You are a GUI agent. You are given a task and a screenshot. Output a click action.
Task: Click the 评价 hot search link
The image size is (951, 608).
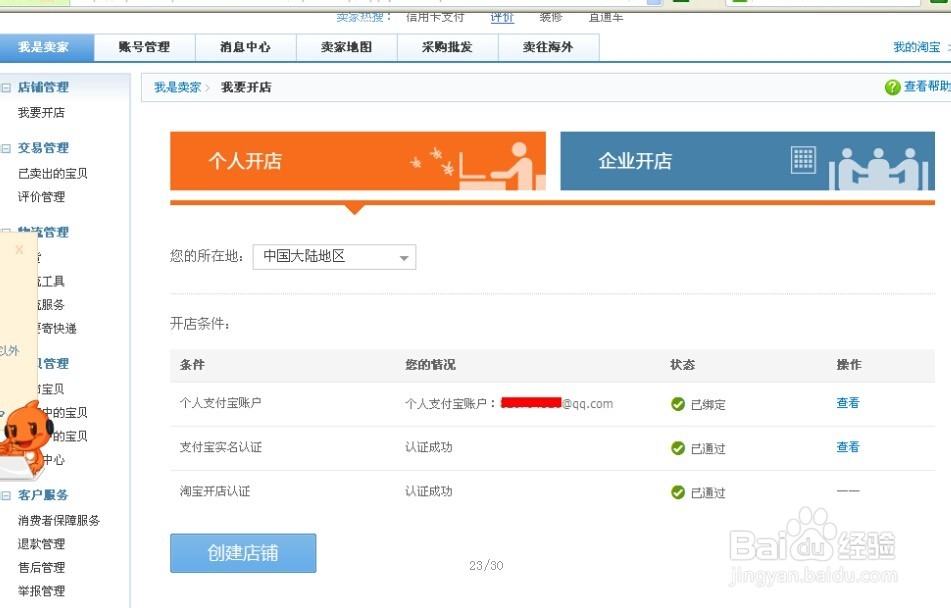(x=502, y=17)
